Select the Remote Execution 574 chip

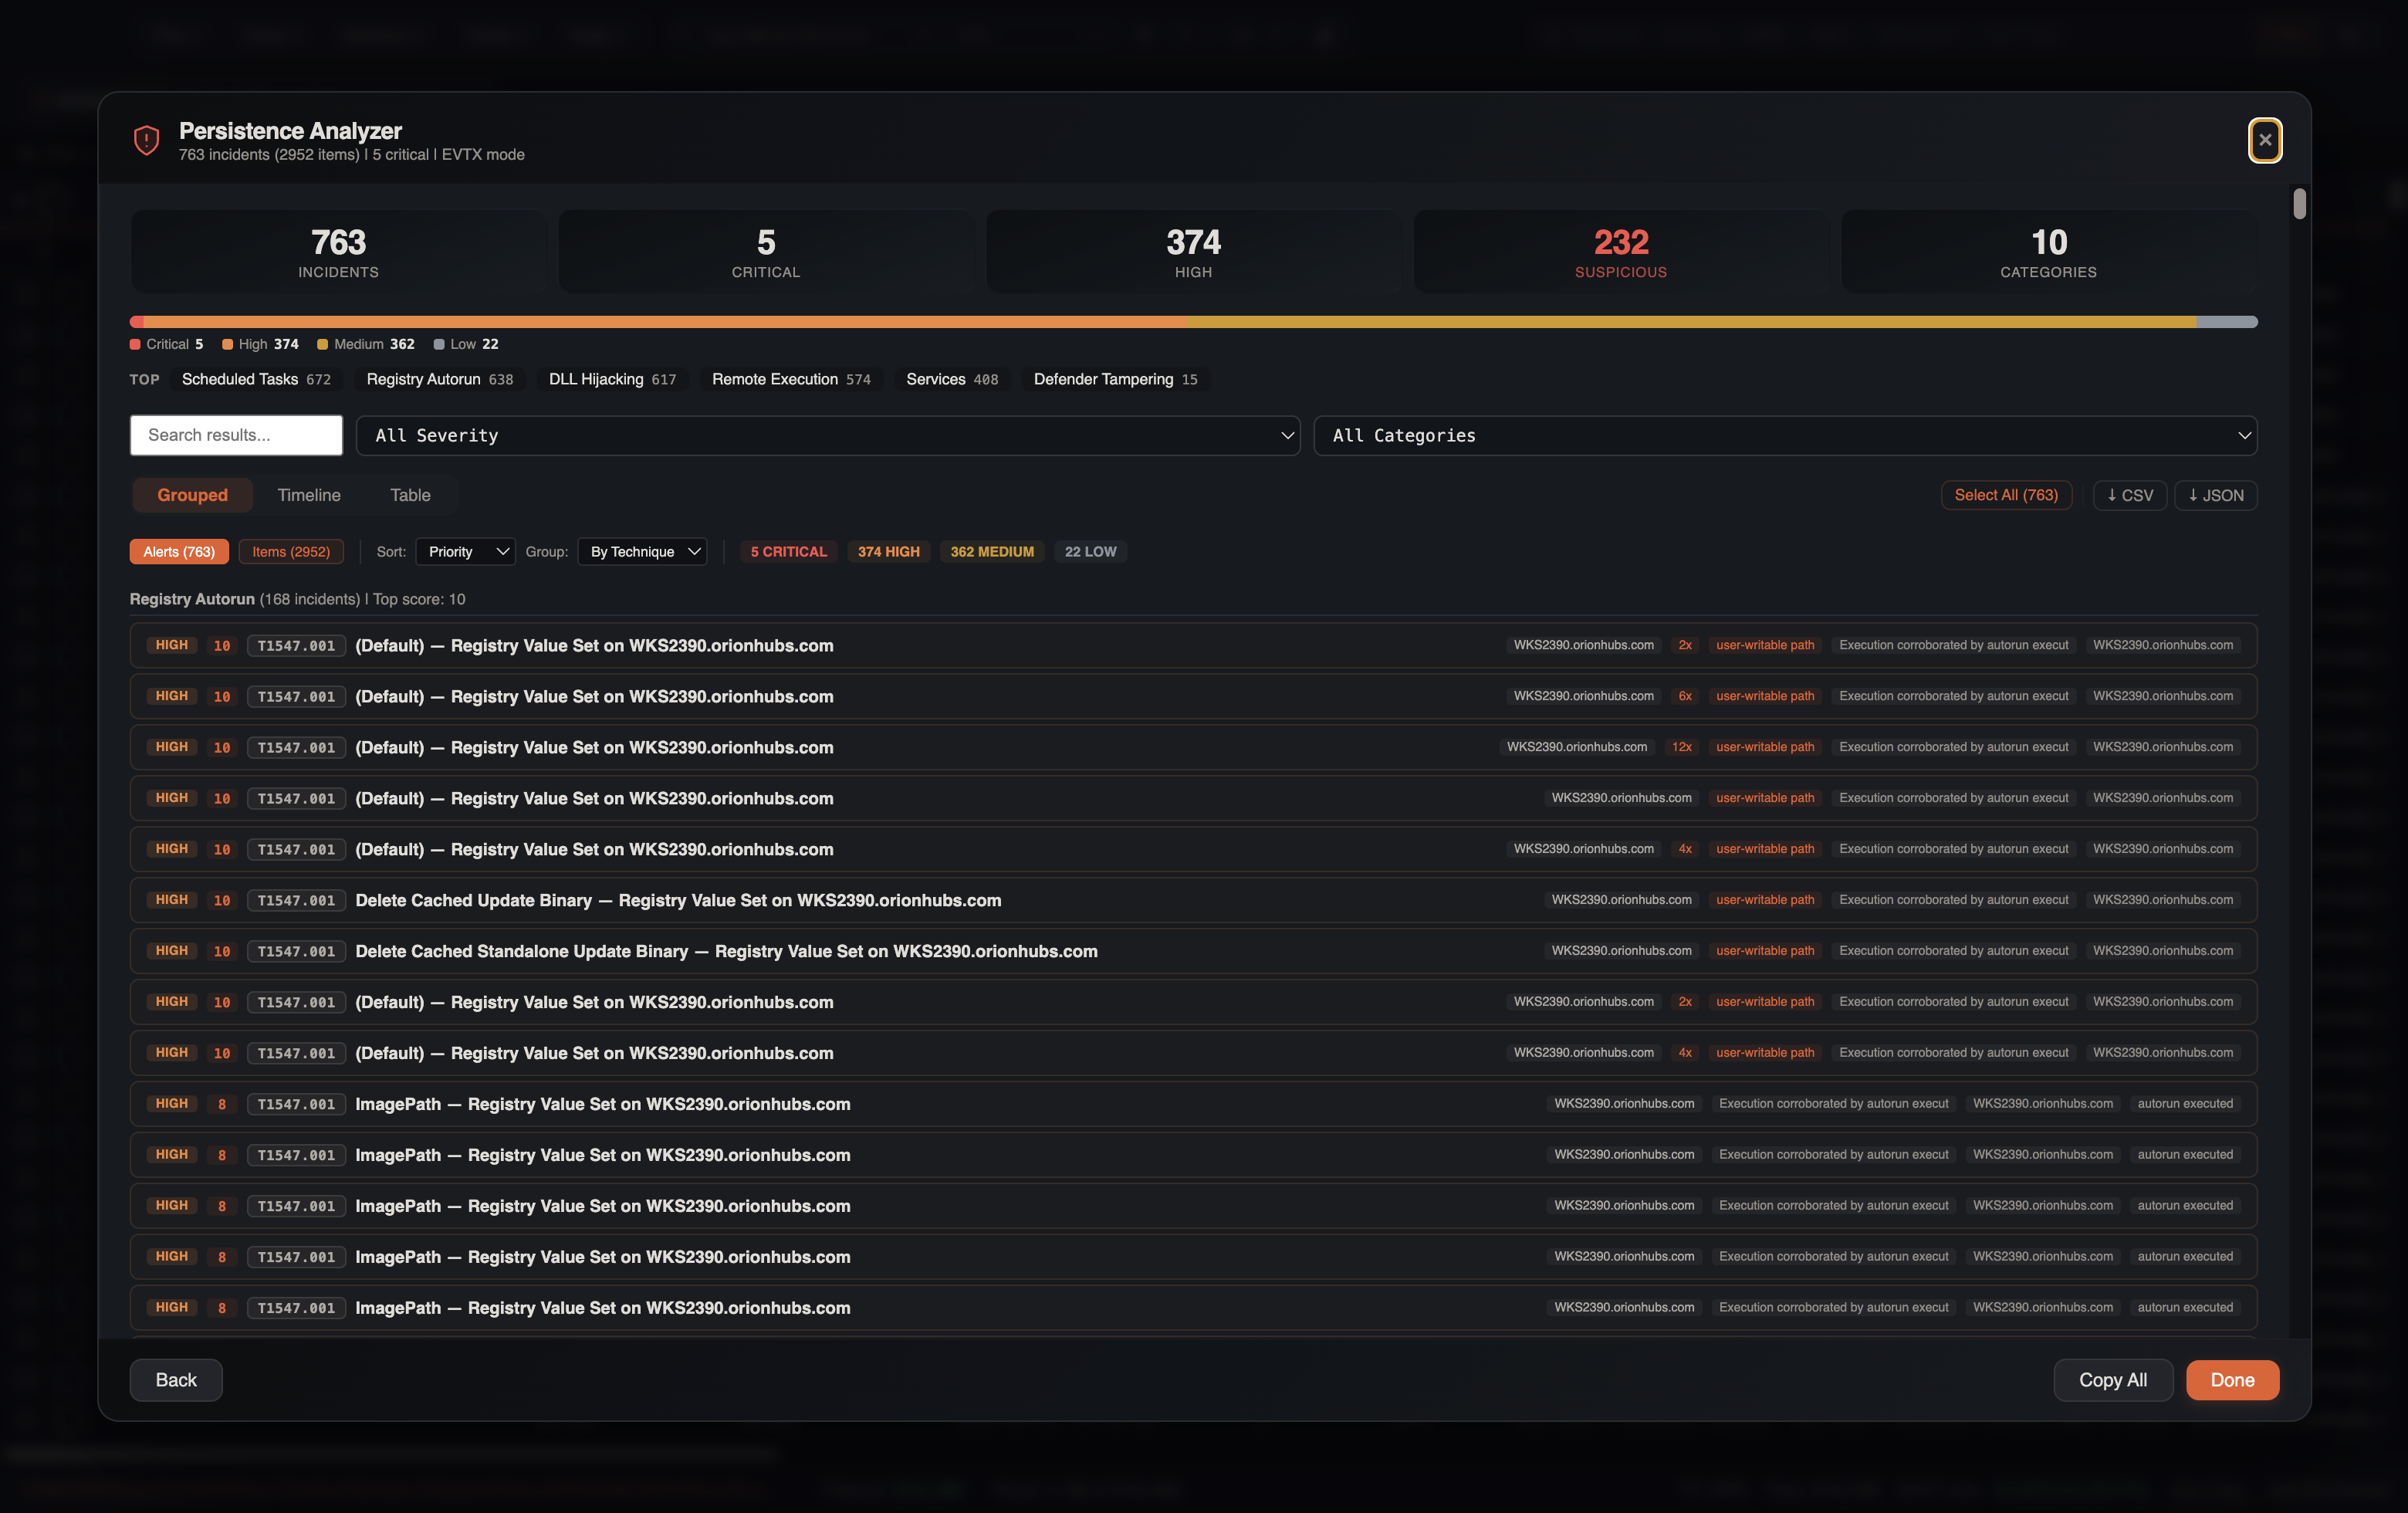coord(791,379)
